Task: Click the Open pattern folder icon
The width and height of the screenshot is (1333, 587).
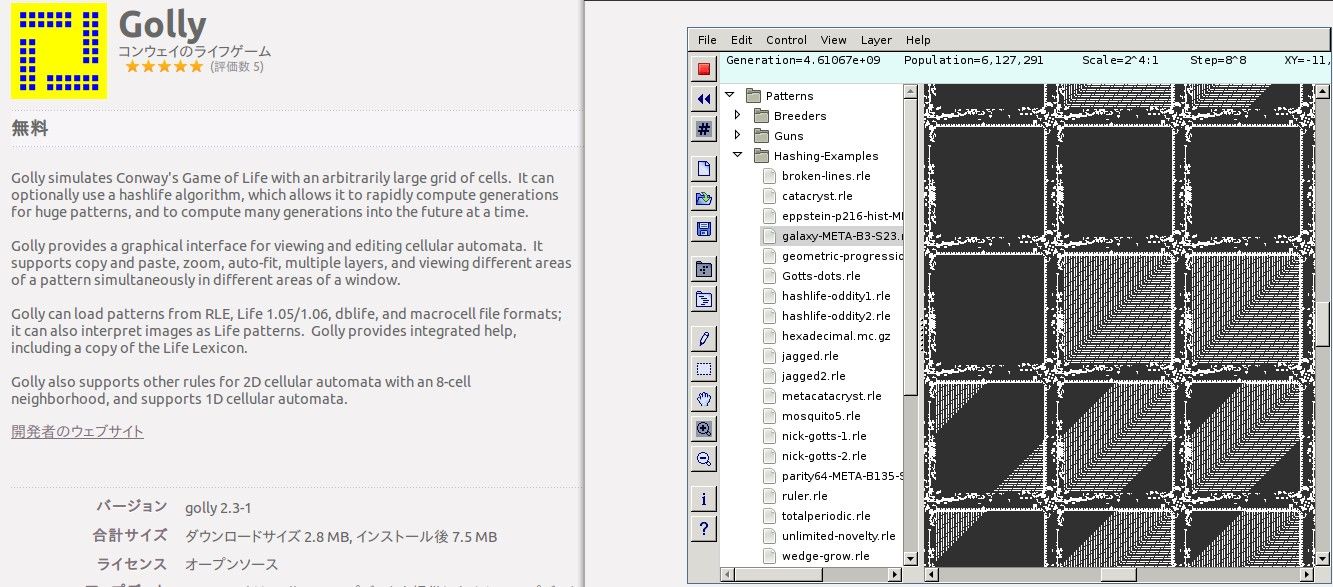Action: click(x=704, y=199)
